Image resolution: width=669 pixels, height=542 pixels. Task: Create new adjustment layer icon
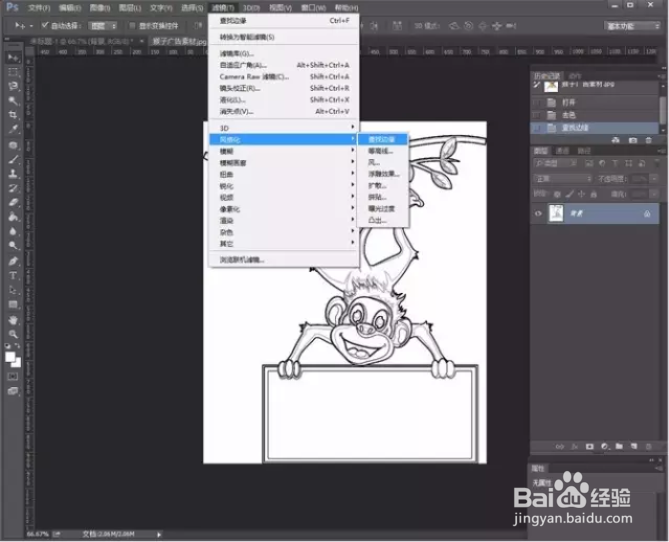605,446
